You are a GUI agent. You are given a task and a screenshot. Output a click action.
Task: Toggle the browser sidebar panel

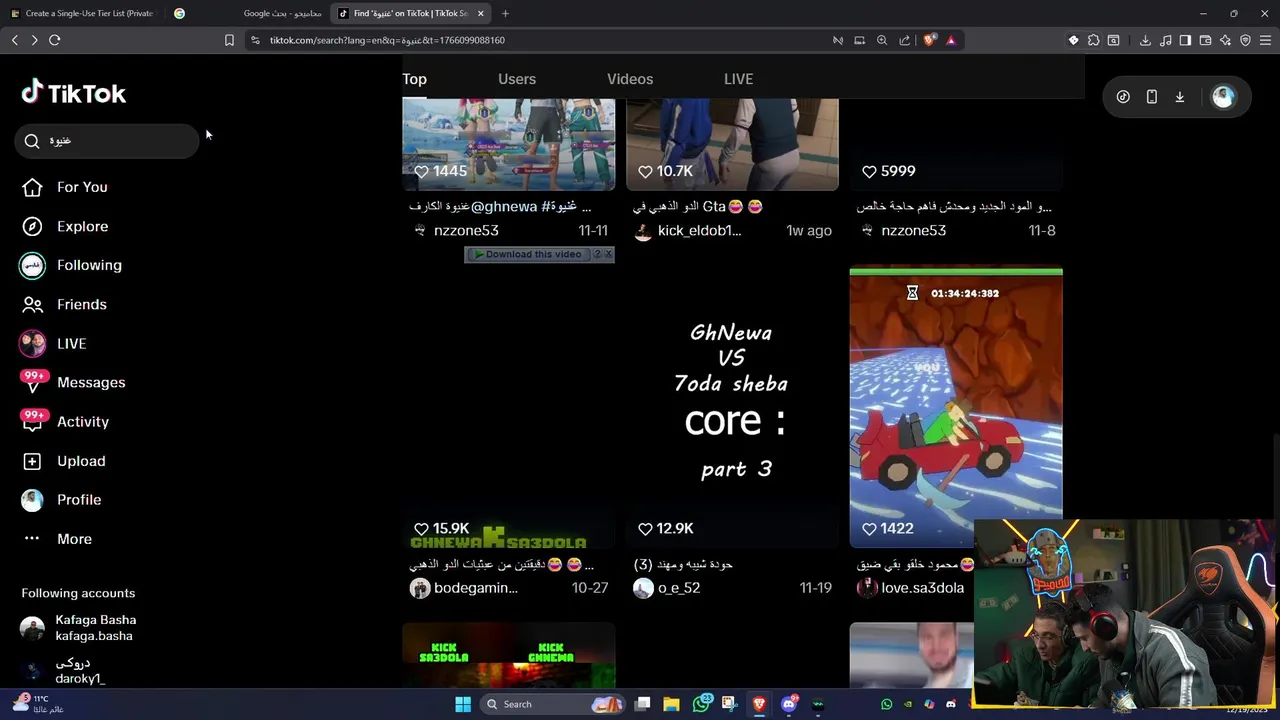(1185, 40)
